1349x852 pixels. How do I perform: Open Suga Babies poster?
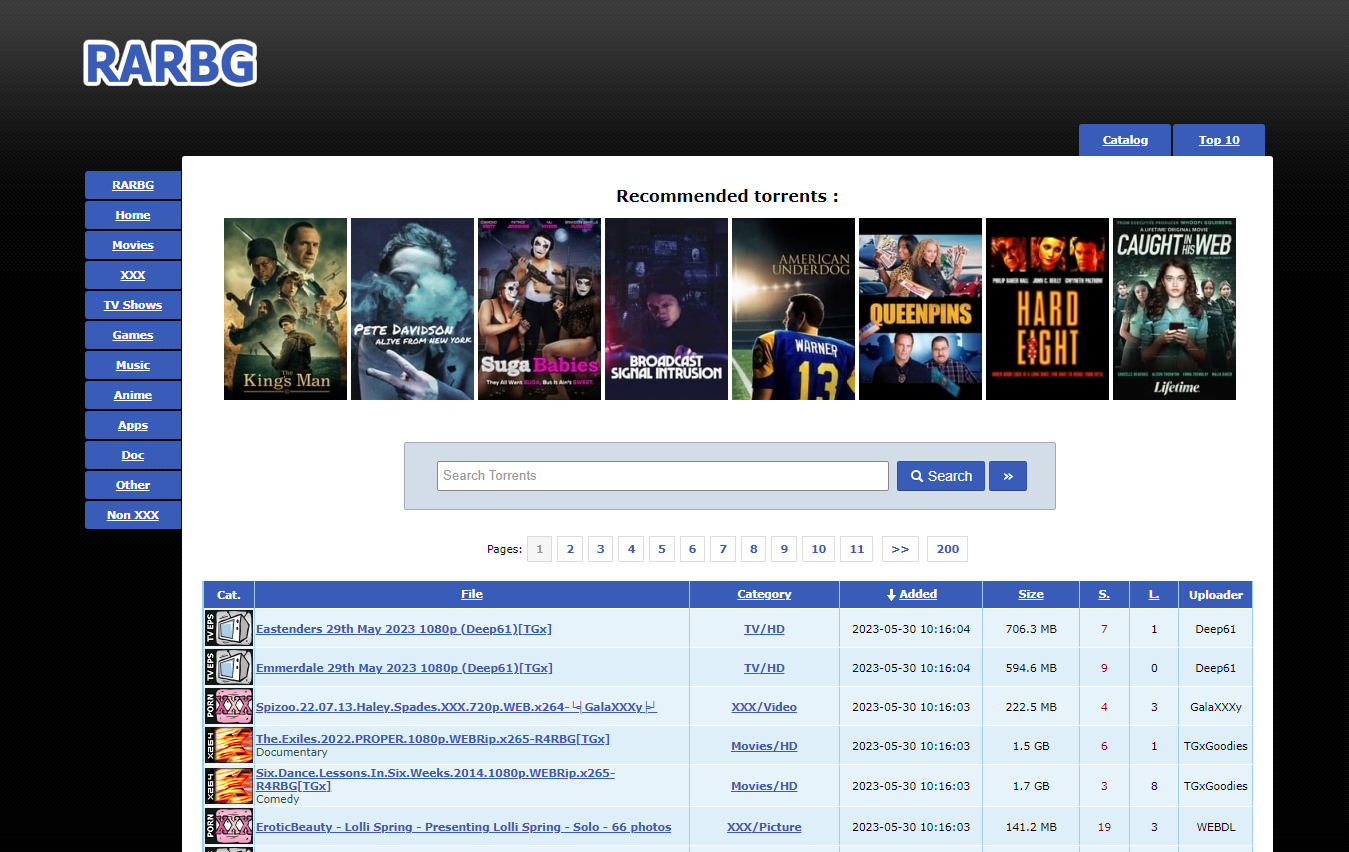[x=539, y=309]
